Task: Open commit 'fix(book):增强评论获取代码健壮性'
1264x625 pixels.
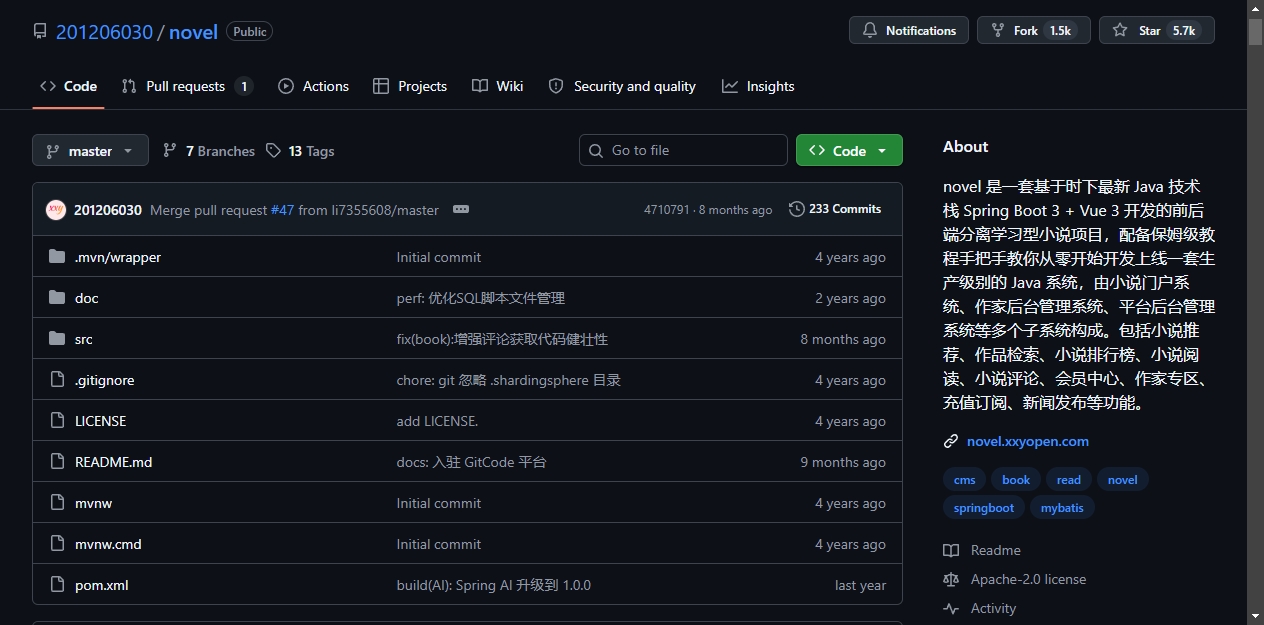Action: tap(502, 339)
